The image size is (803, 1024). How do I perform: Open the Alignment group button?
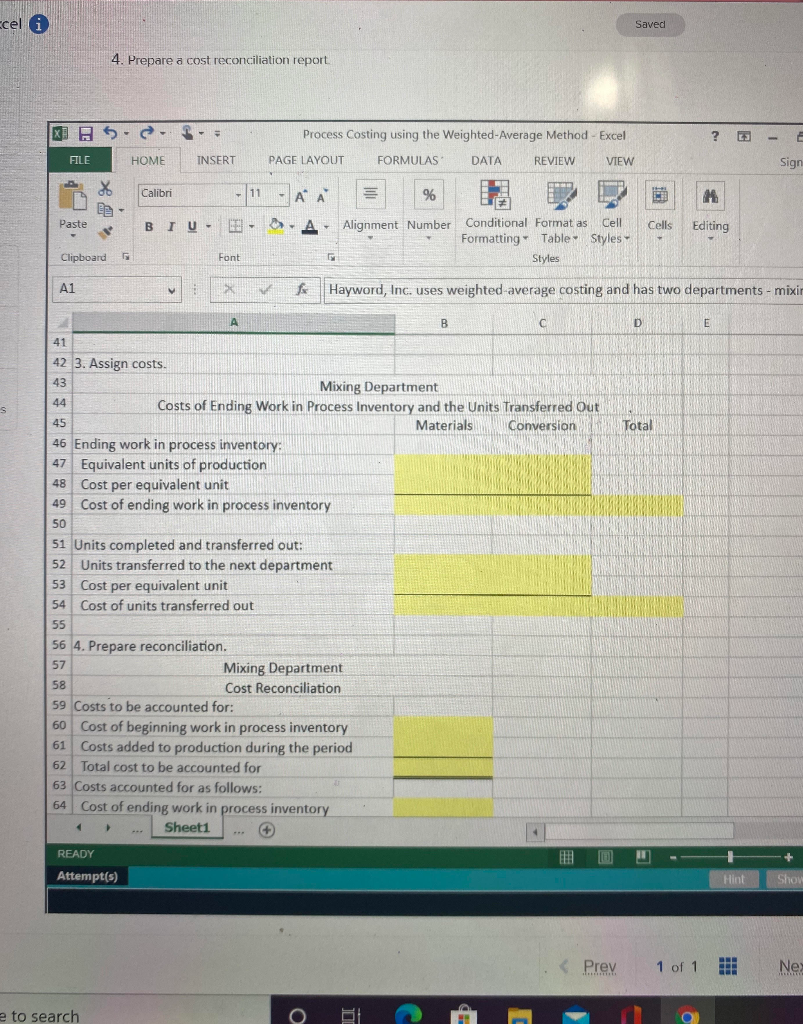coord(370,209)
